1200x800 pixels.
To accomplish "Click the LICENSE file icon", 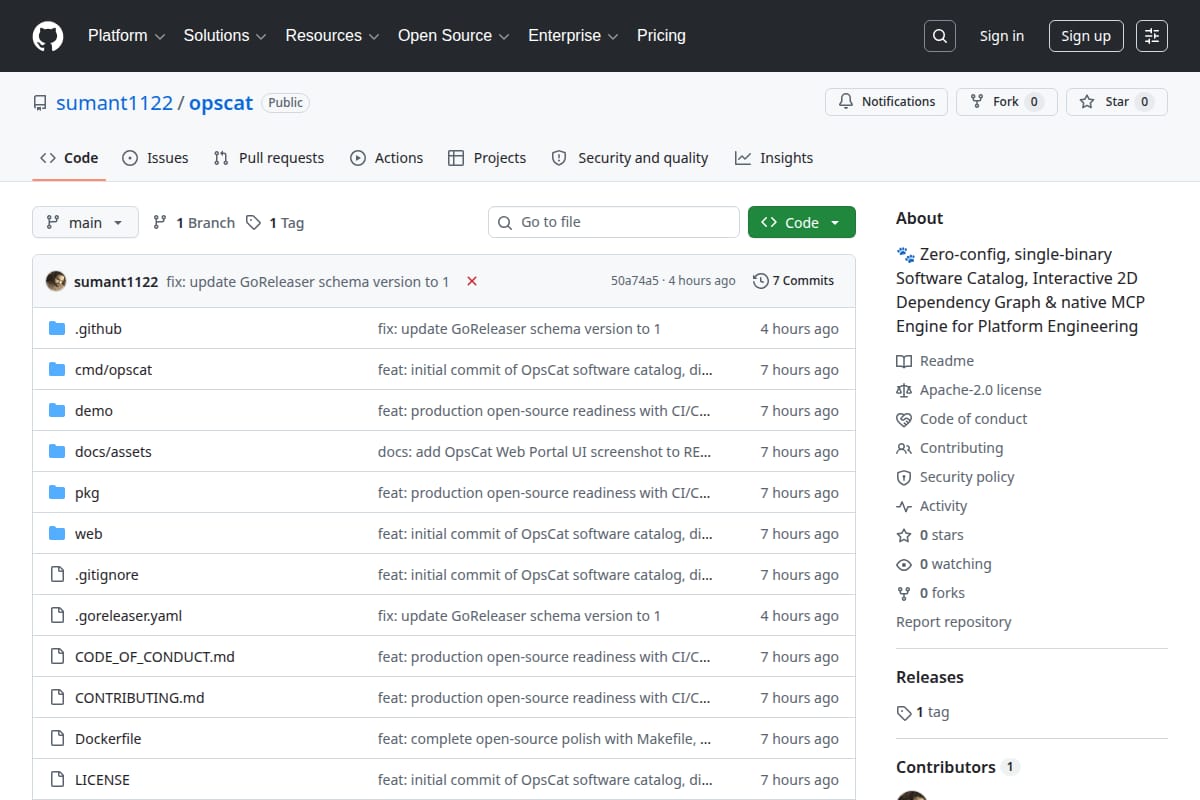I will click(x=57, y=780).
